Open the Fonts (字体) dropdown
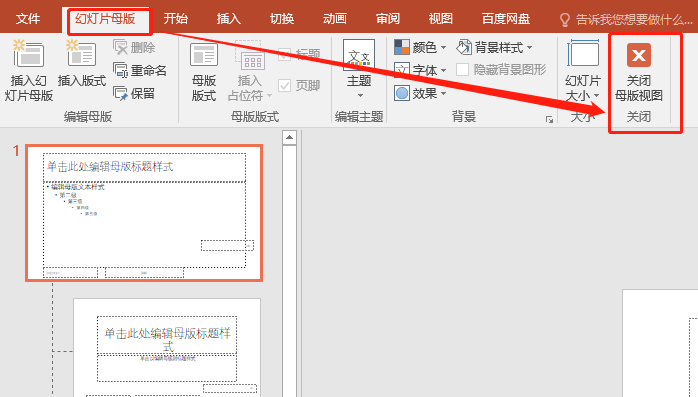 pos(420,70)
